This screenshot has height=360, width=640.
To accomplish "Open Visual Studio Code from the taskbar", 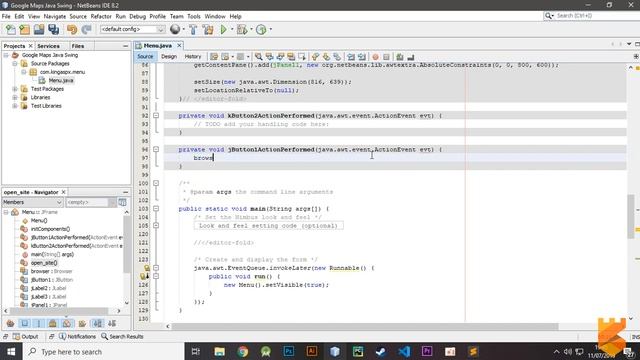I will tap(404, 351).
